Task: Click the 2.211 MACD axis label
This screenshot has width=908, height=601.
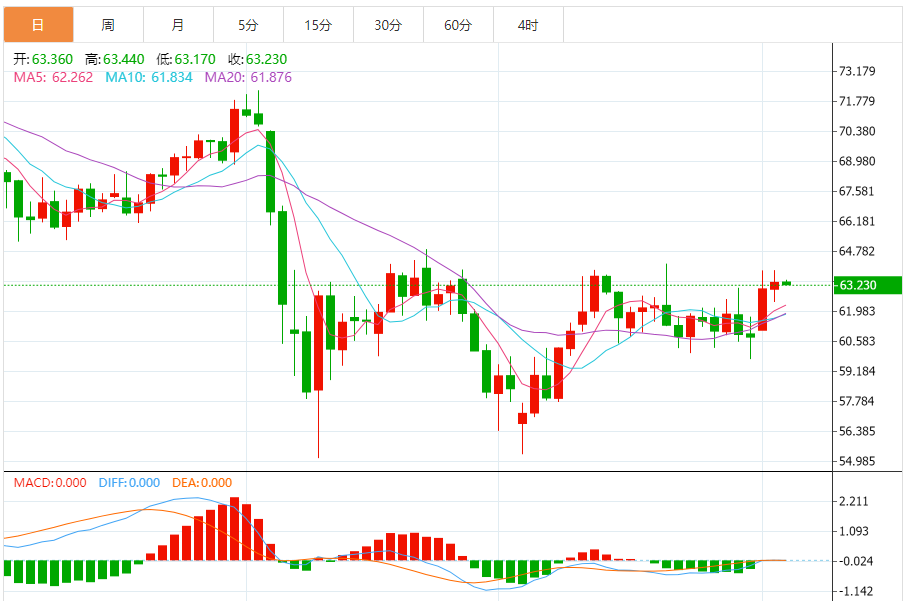Action: click(x=854, y=501)
